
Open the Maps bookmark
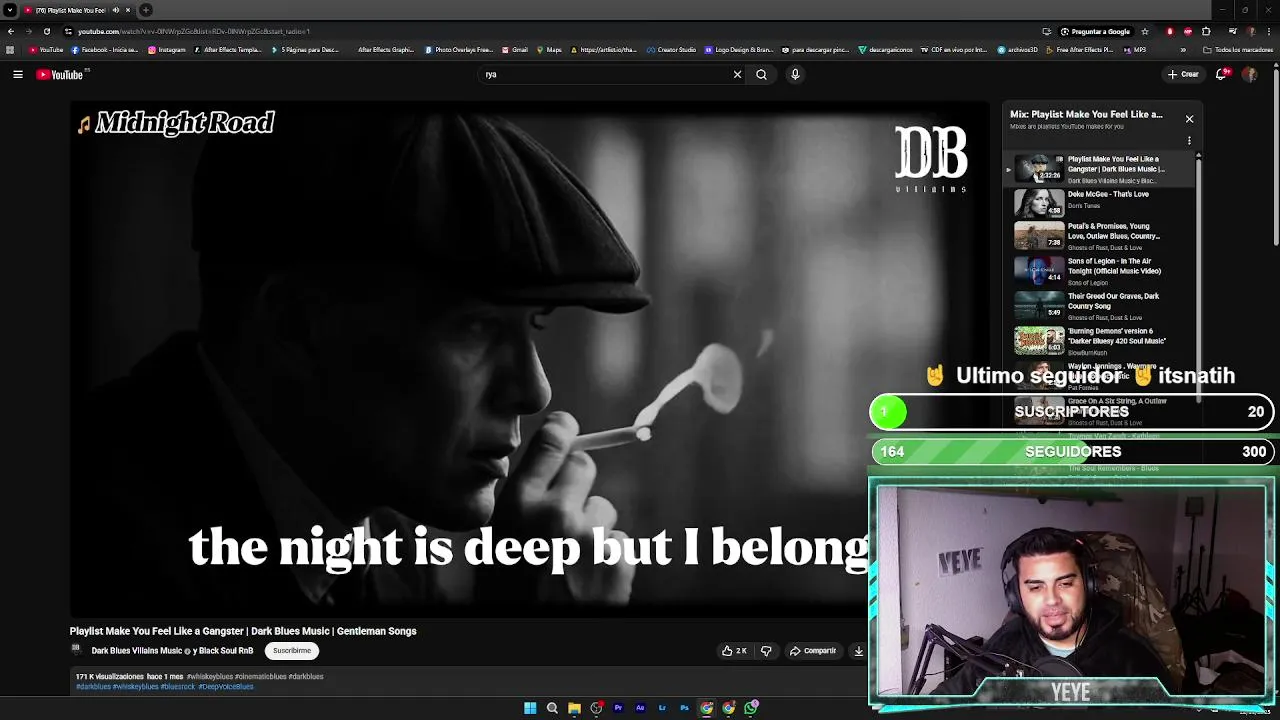click(x=549, y=50)
